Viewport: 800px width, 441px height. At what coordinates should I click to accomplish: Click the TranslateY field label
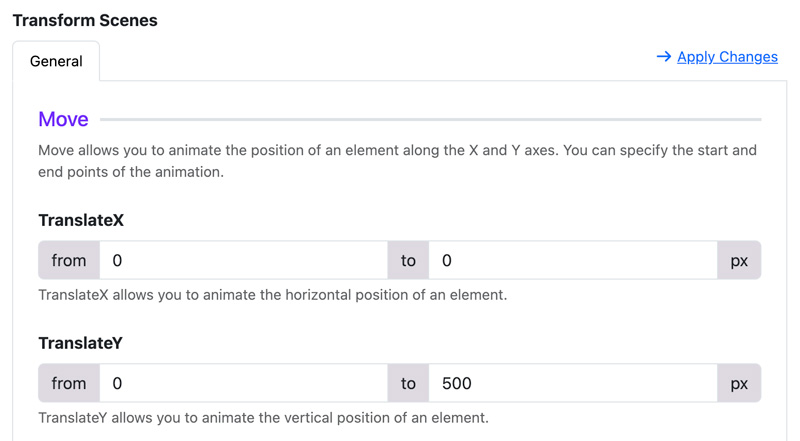81,343
